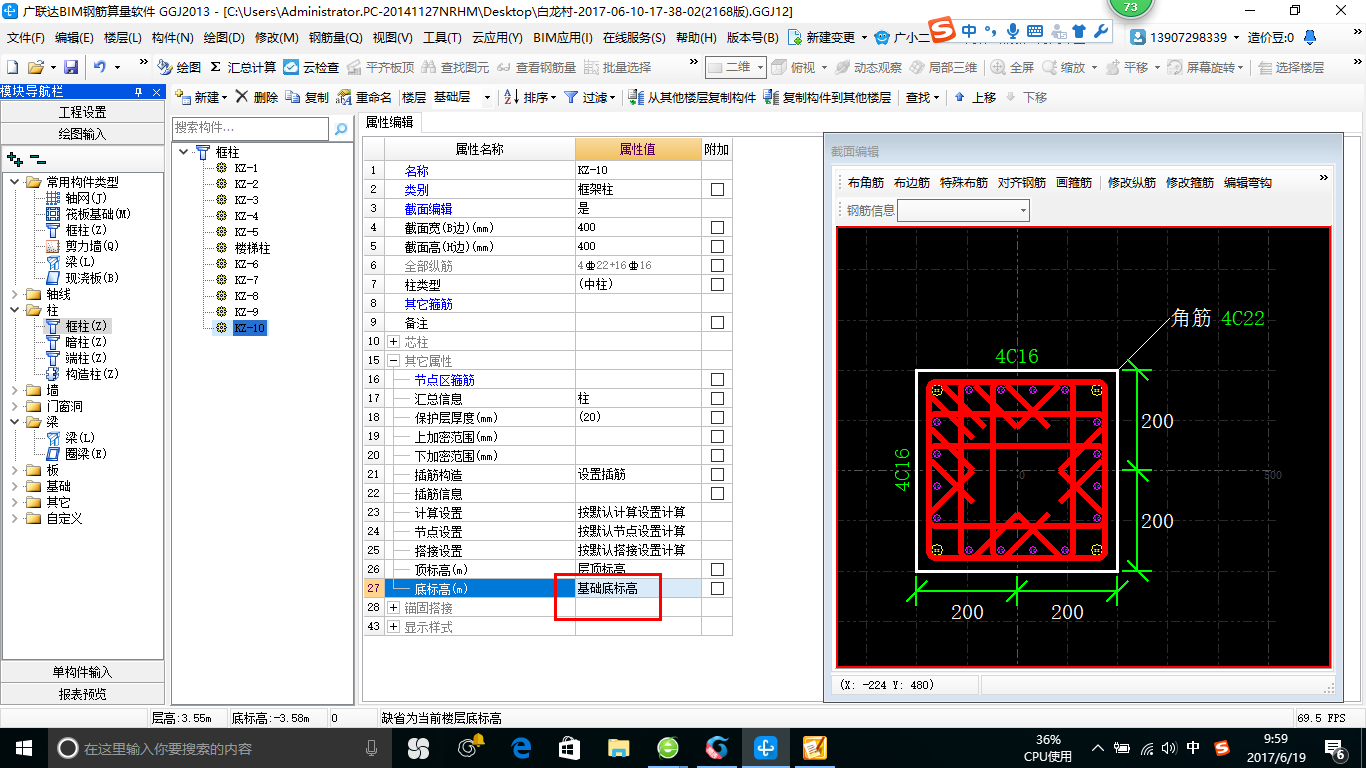Expand the 轴线 folder

click(15, 294)
